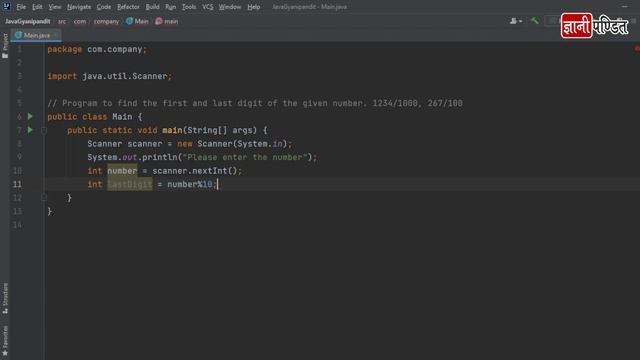The width and height of the screenshot is (640, 360).
Task: Click the Main class breadcrumb
Action: [137, 21]
